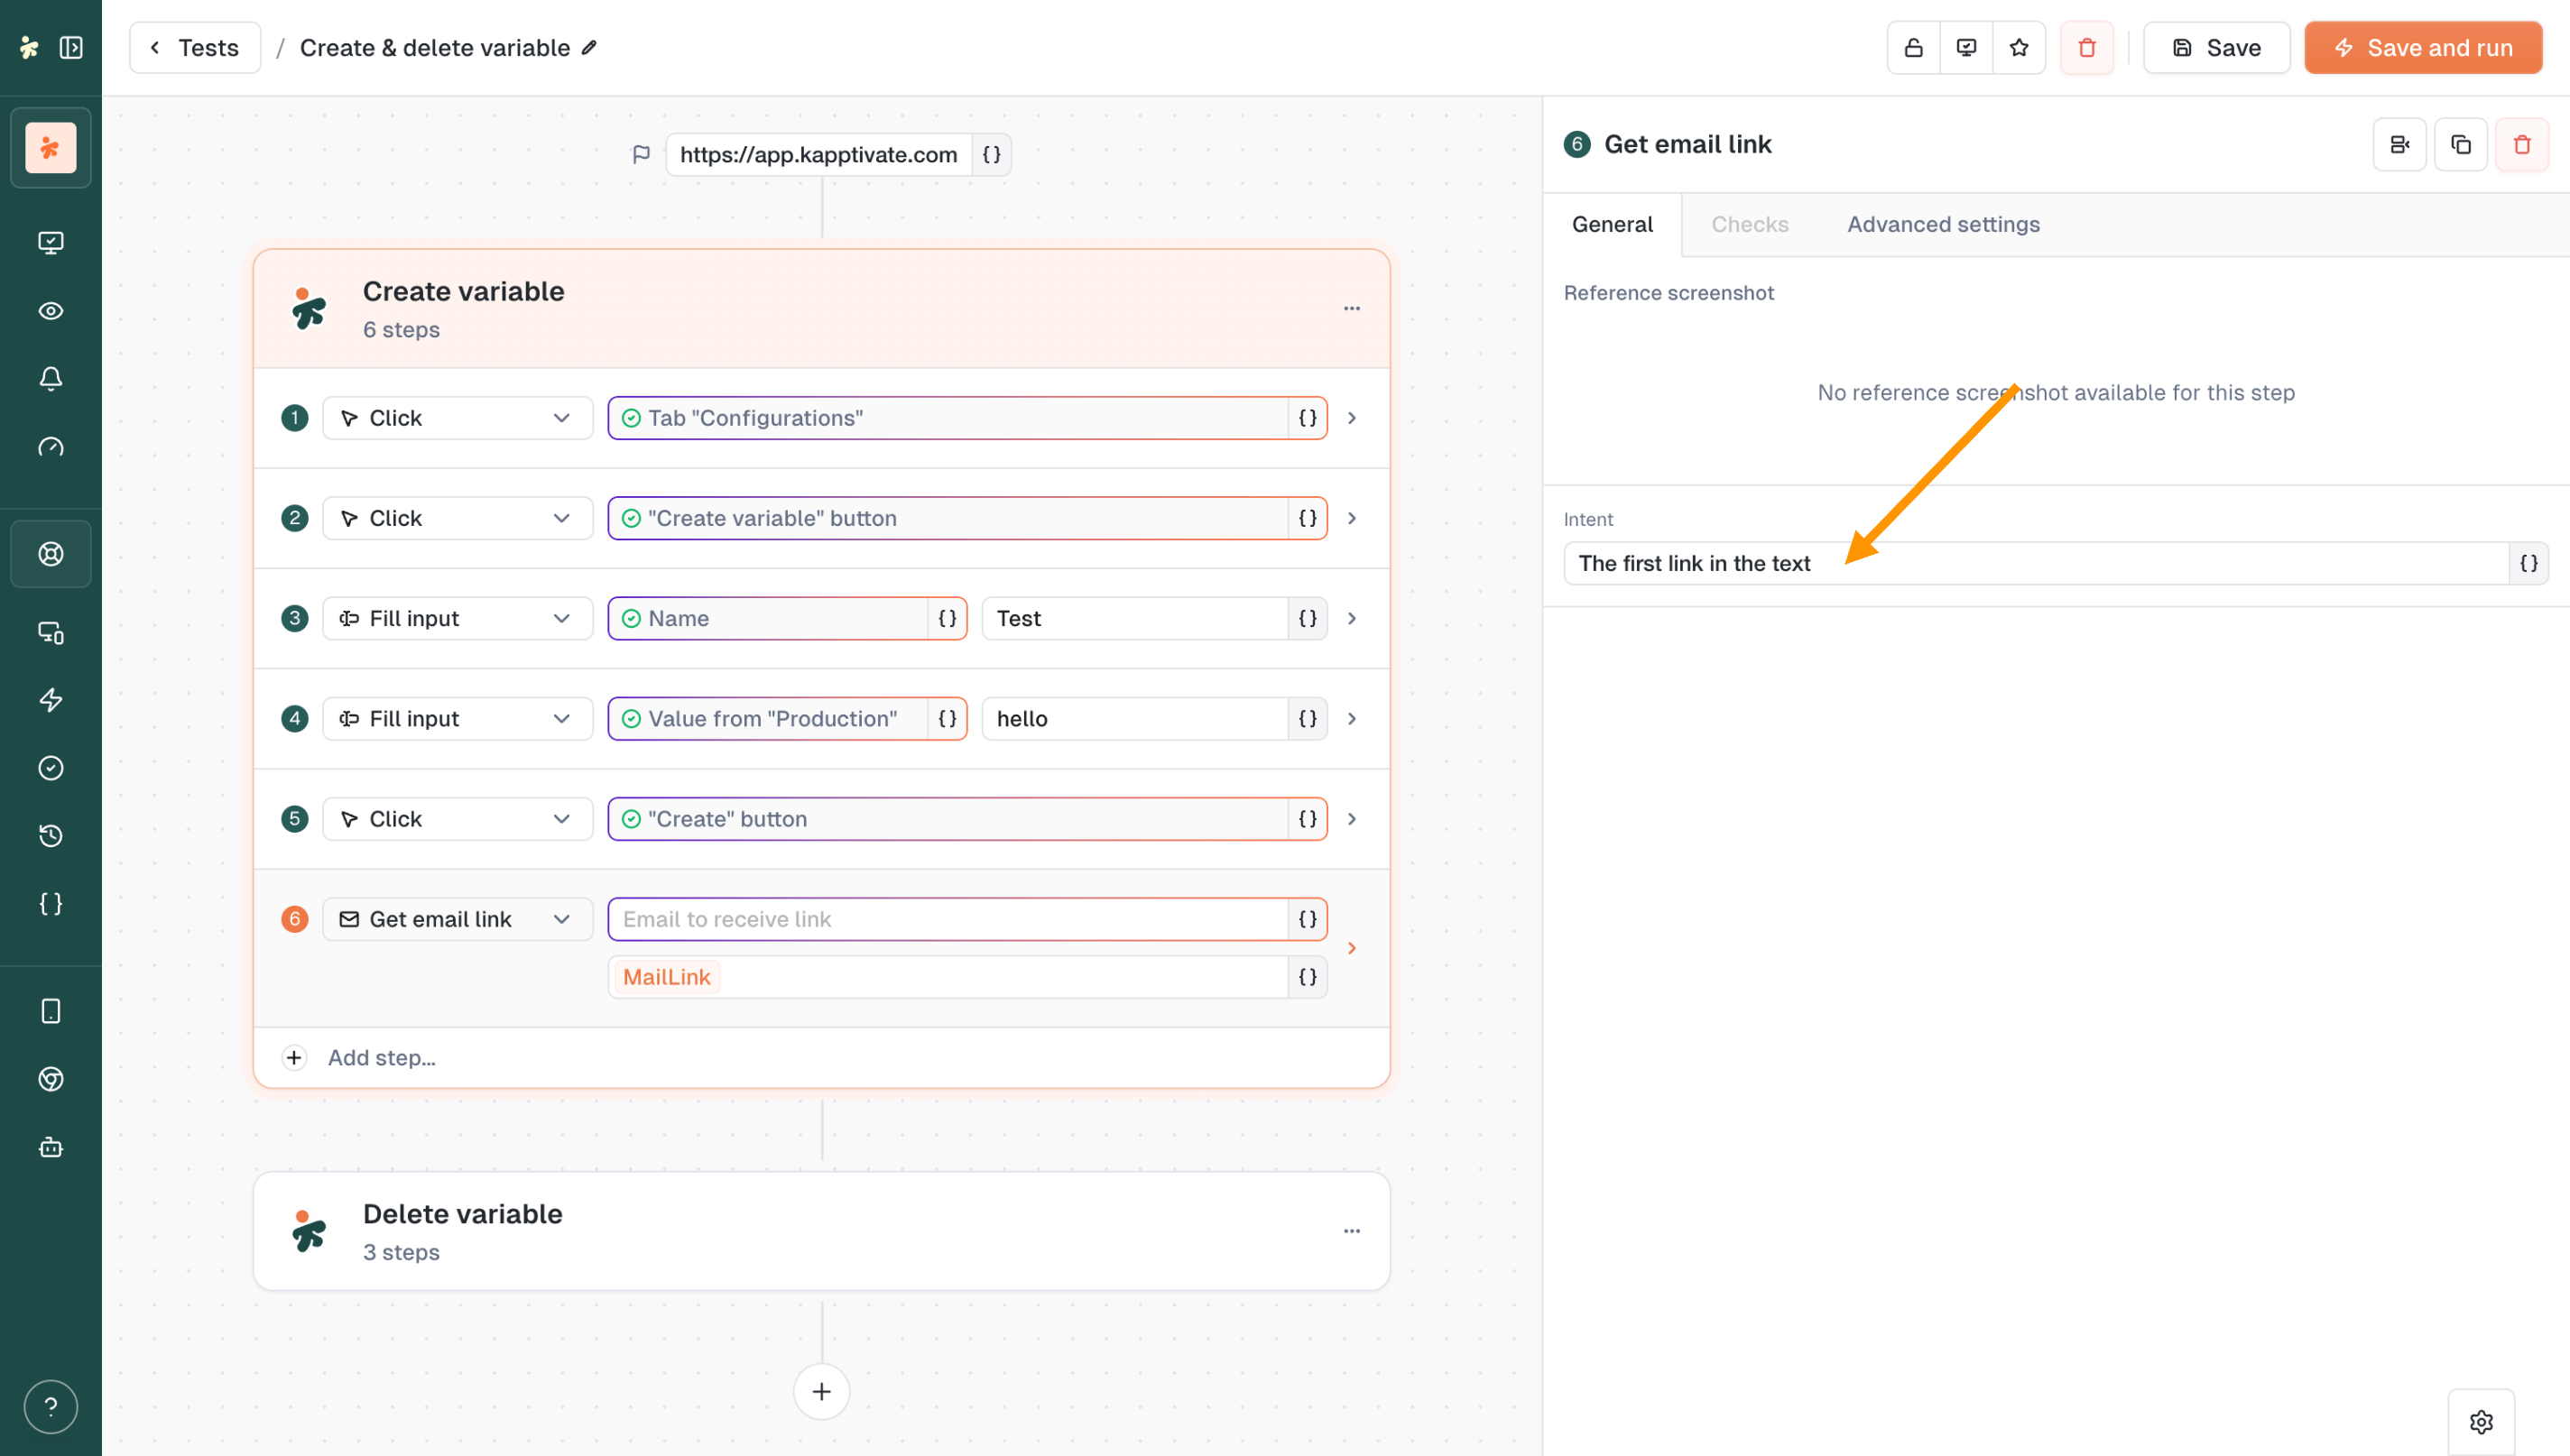Open the action dropdown for step 1 Click
Viewport: 2570px width, 1456px height.
(x=457, y=418)
